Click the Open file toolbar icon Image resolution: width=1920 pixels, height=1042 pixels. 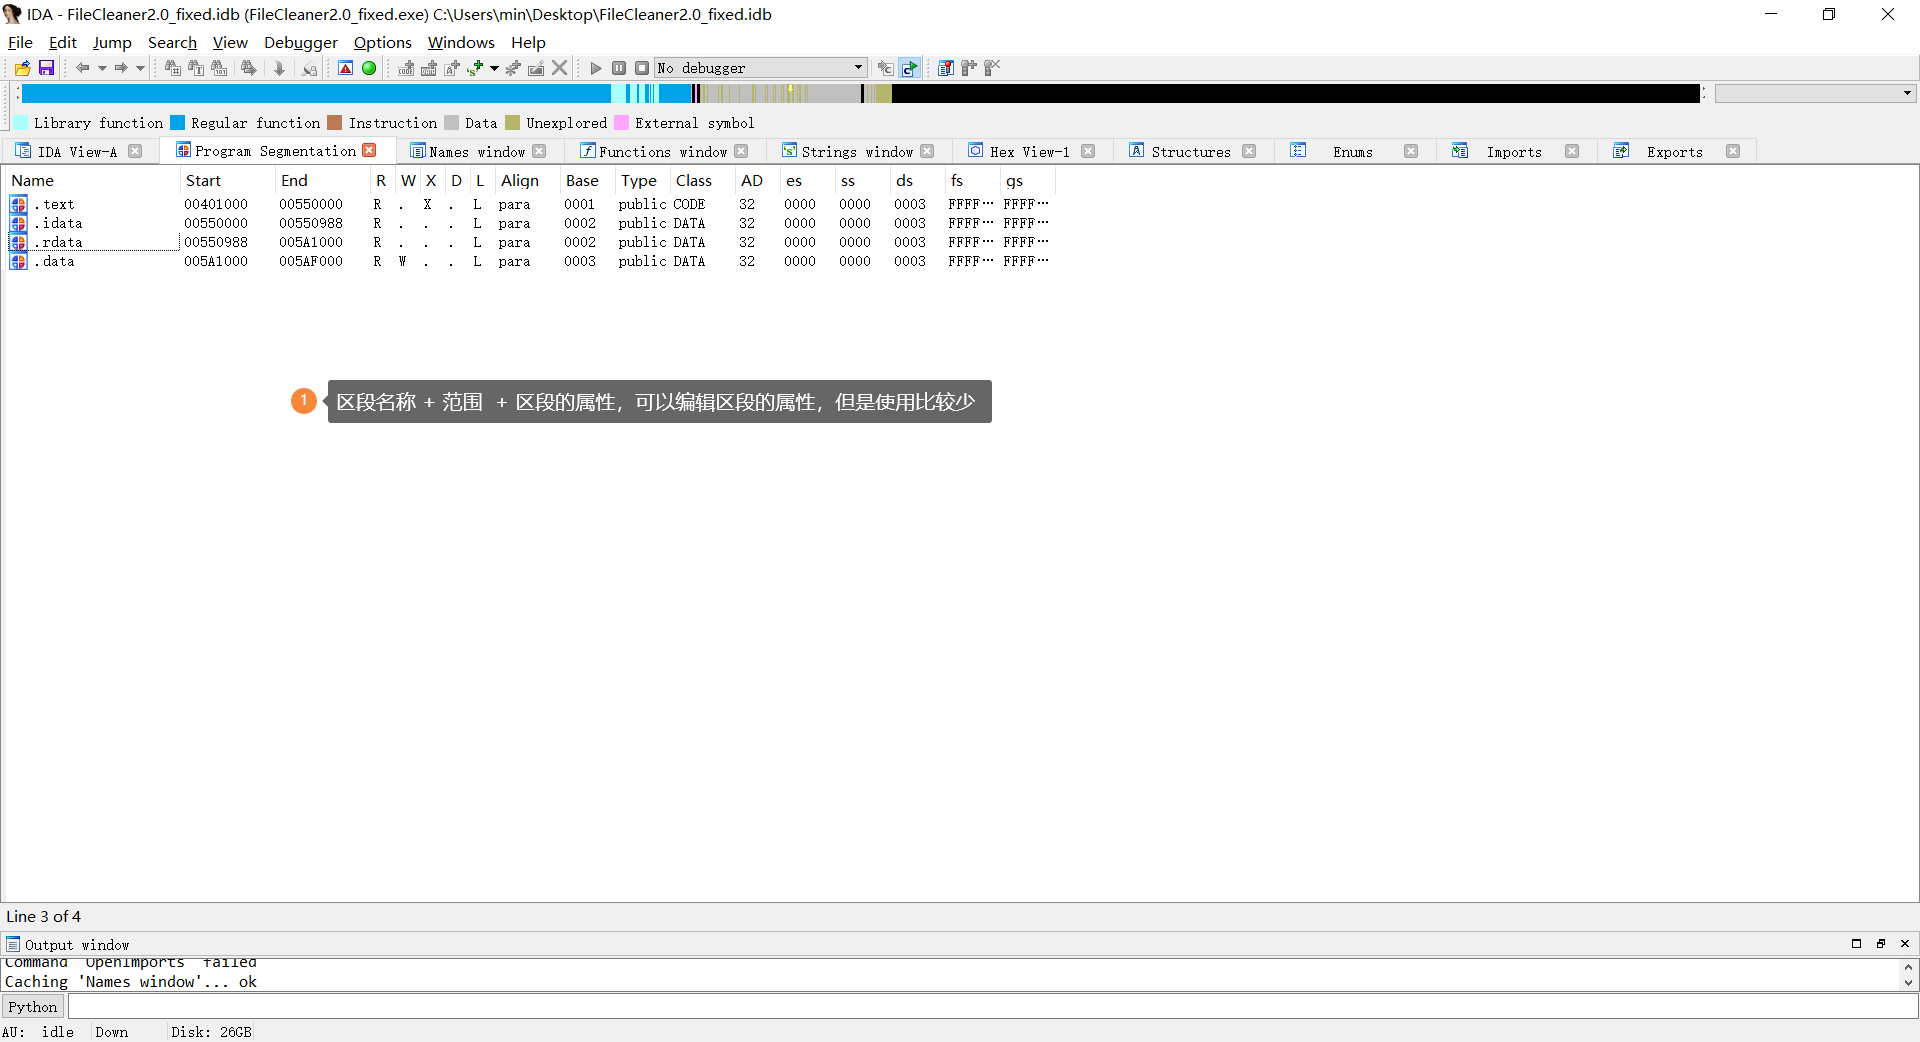(22, 68)
